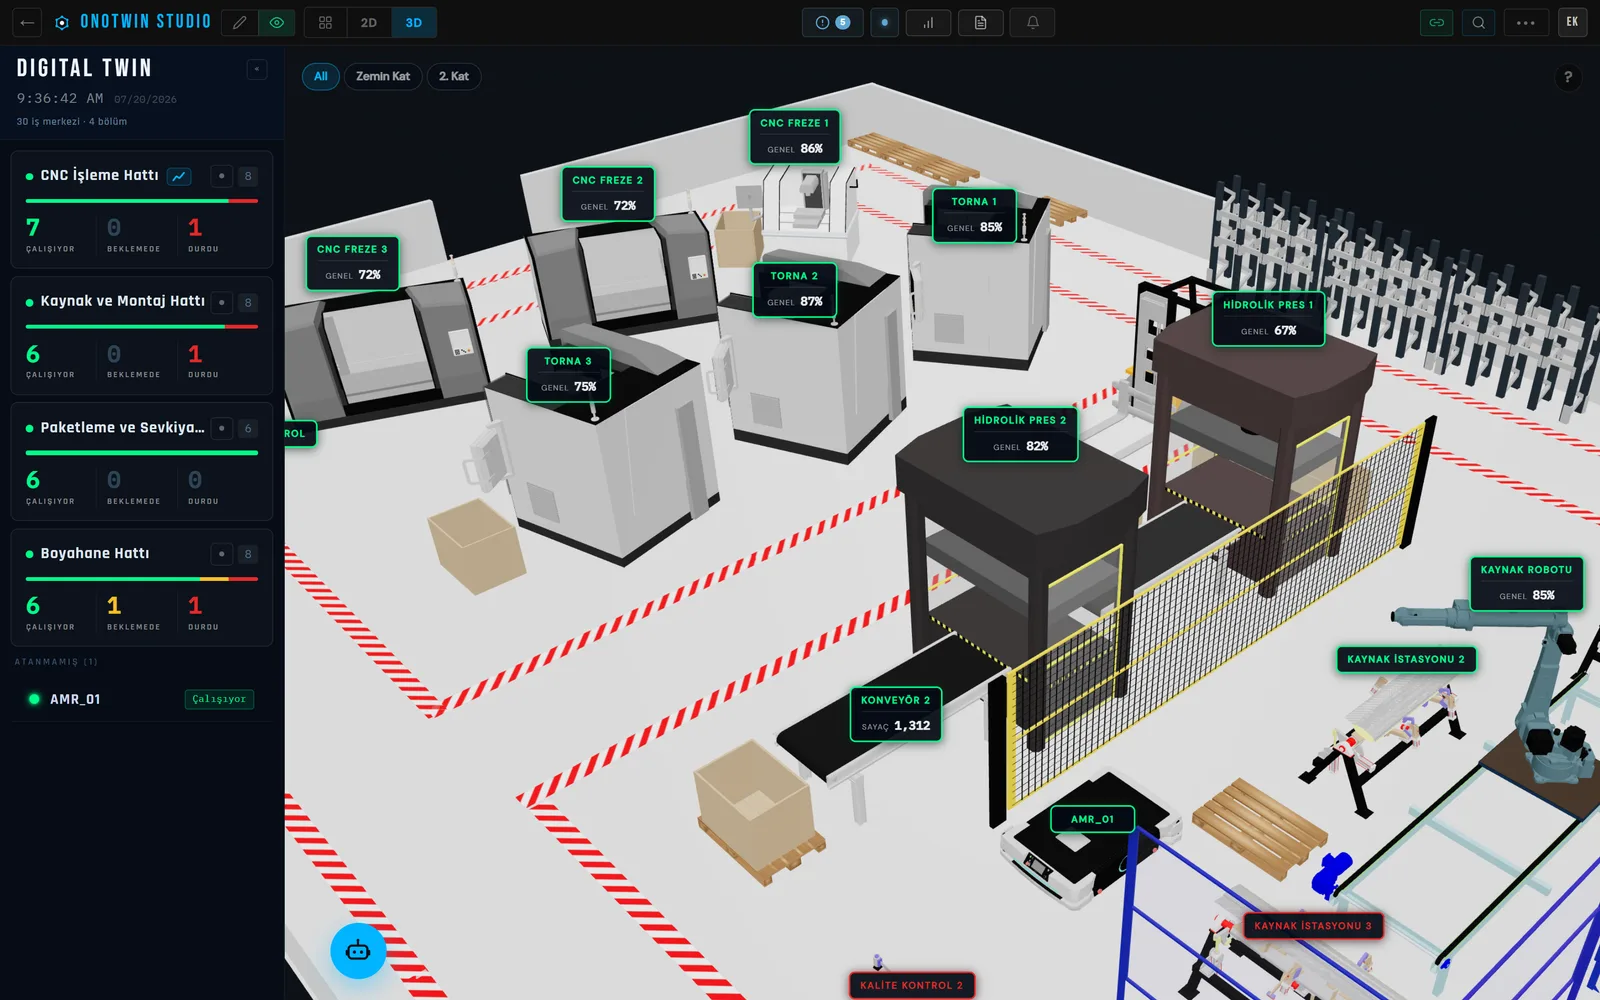
Task: Select the HİDROLİK PRES 2 label
Action: pos(1020,434)
